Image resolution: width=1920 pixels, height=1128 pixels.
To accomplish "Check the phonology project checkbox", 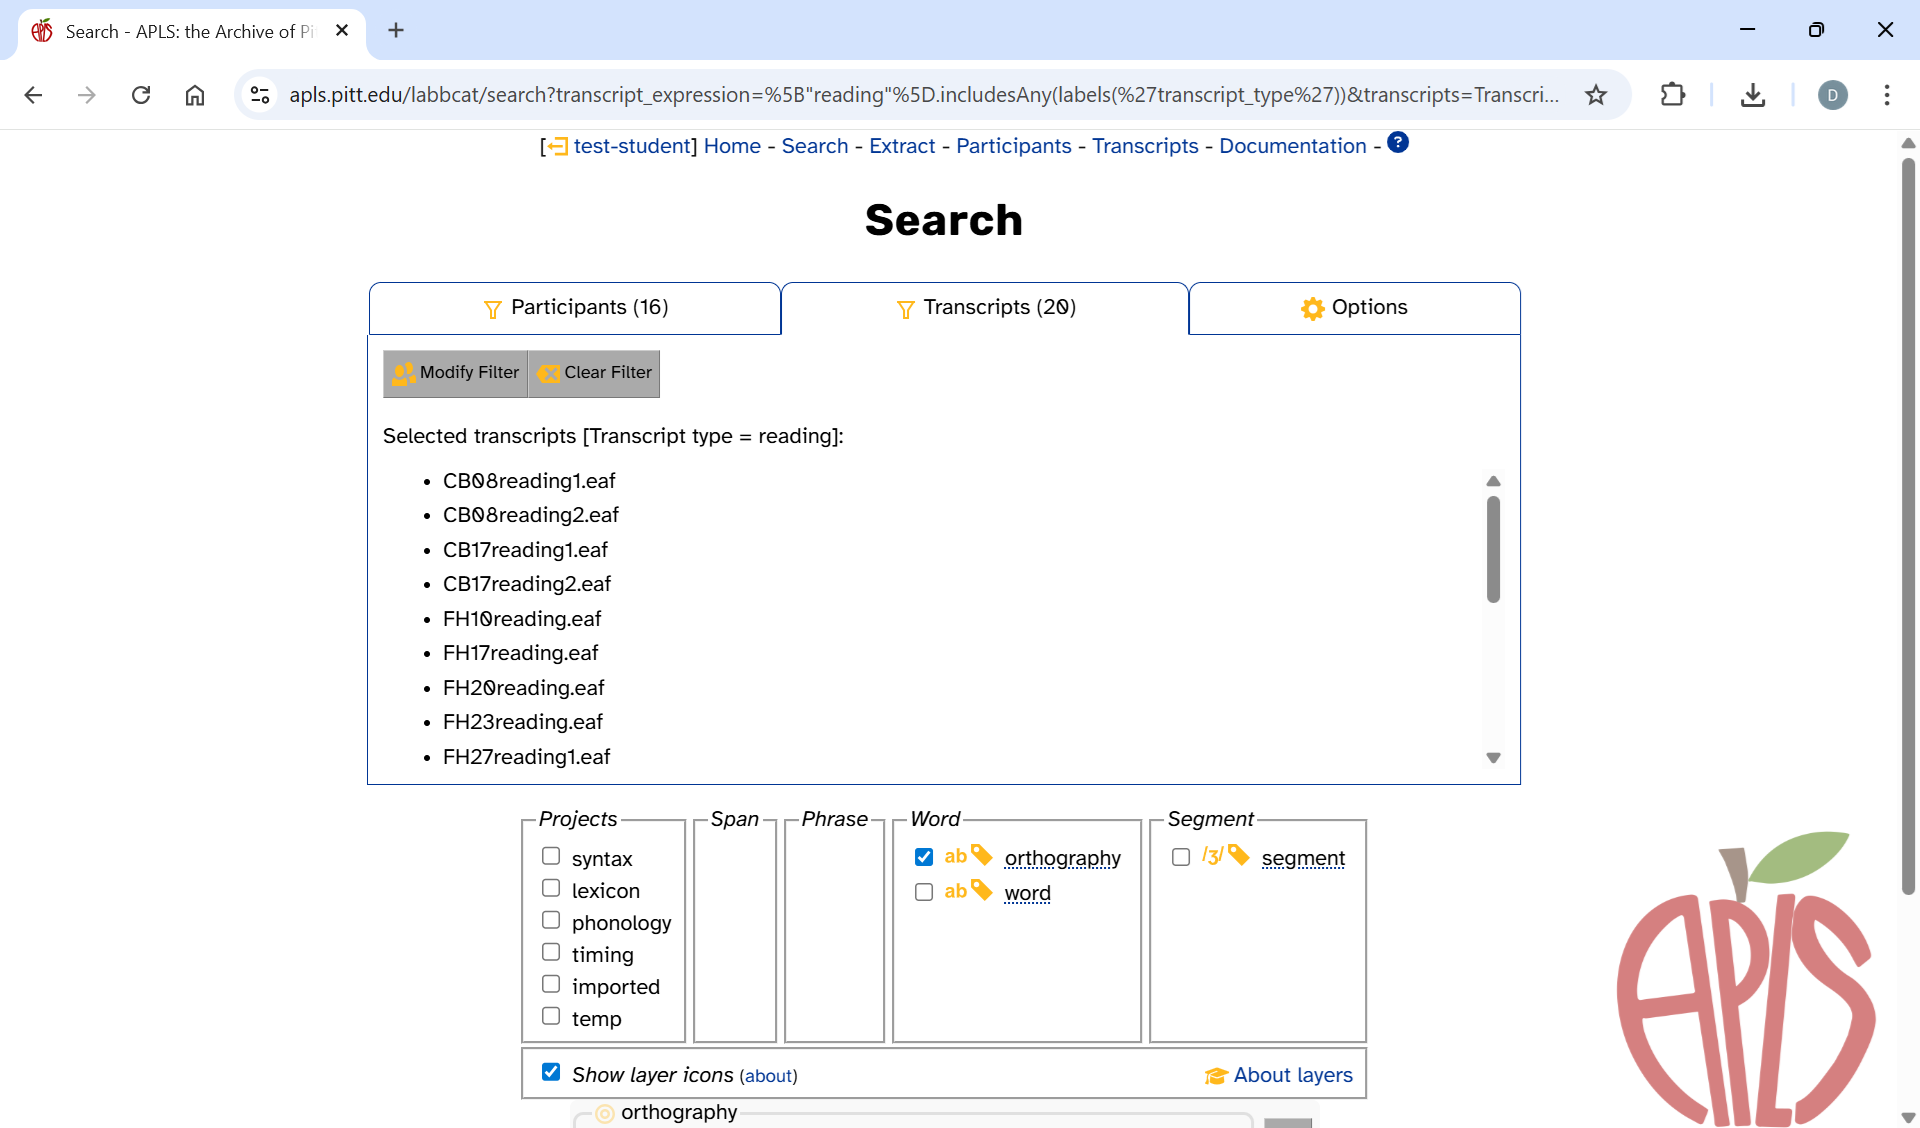I will (551, 920).
